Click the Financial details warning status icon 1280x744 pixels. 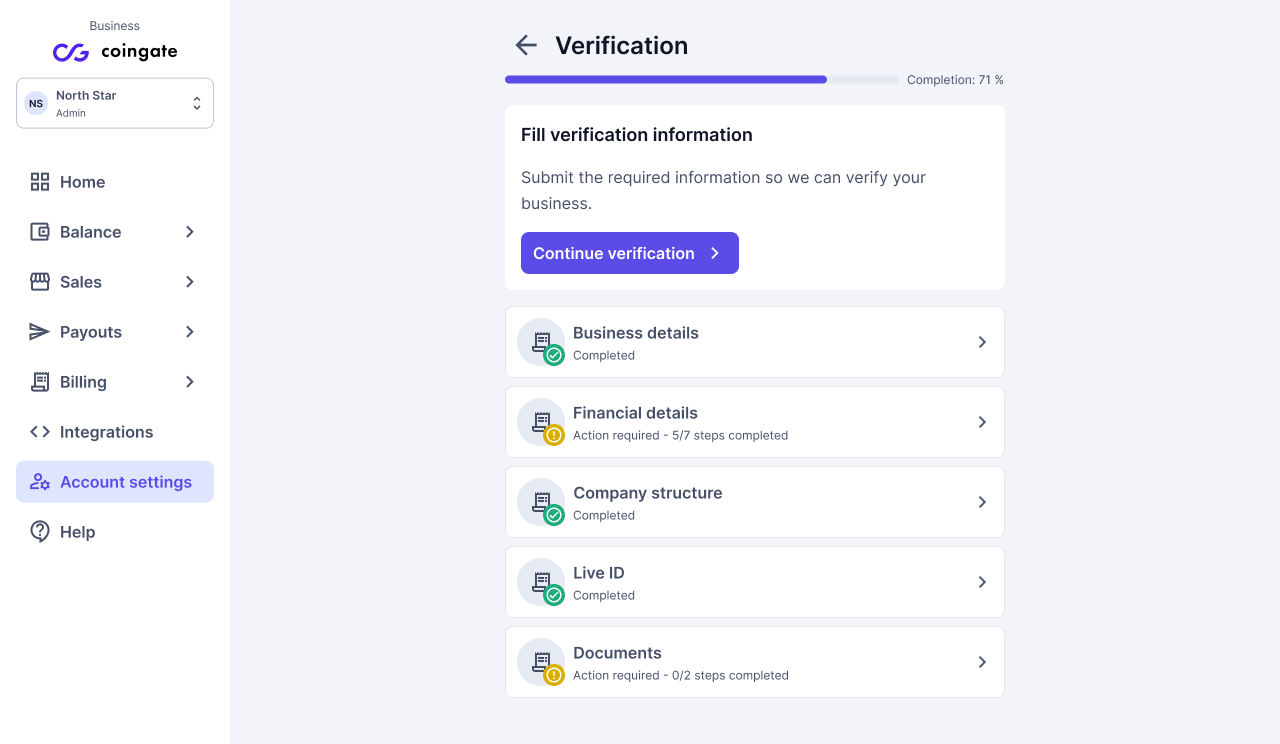pos(554,435)
